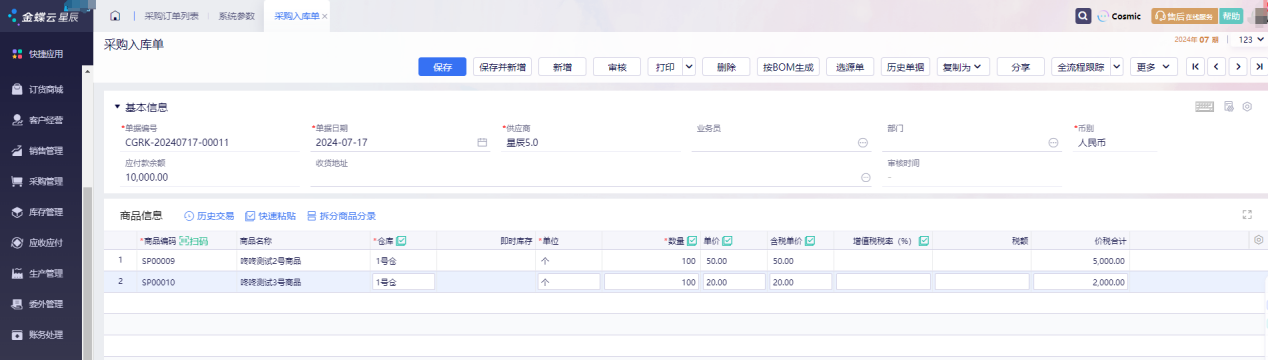Toggle the 增值税税率 column checkbox
The width and height of the screenshot is (1268, 360).
coord(924,240)
